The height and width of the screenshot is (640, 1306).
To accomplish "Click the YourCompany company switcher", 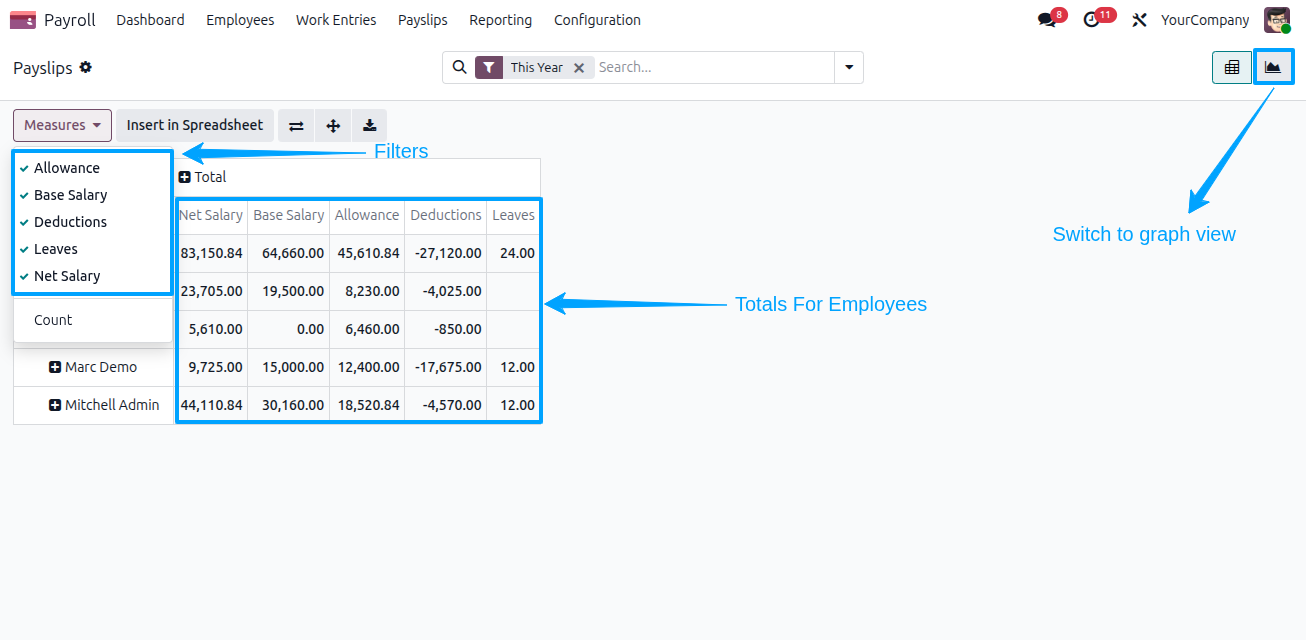I will [x=1205, y=20].
